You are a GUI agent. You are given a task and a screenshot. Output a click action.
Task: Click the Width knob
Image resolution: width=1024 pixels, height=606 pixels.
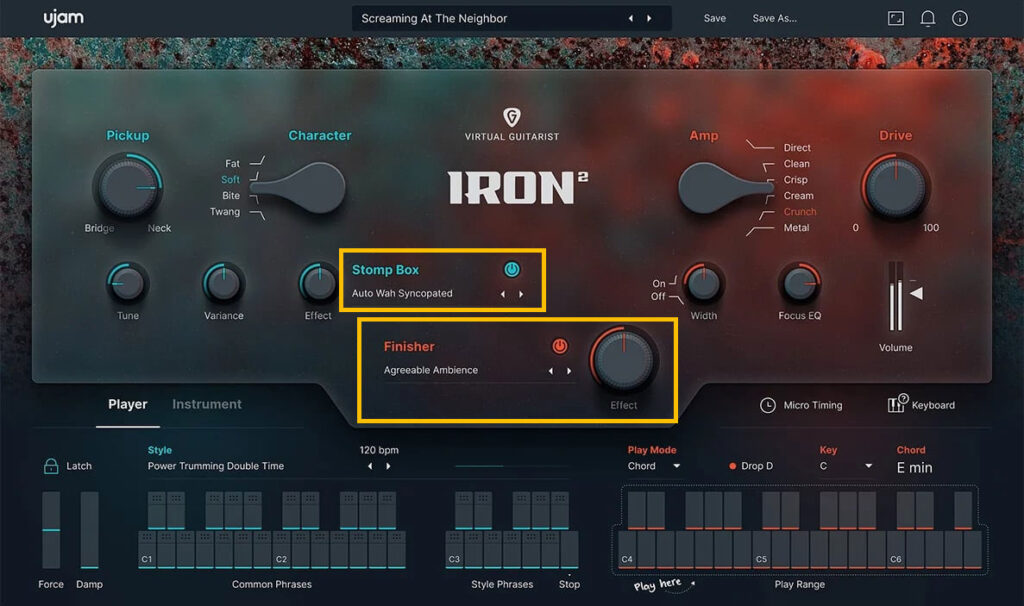703,283
